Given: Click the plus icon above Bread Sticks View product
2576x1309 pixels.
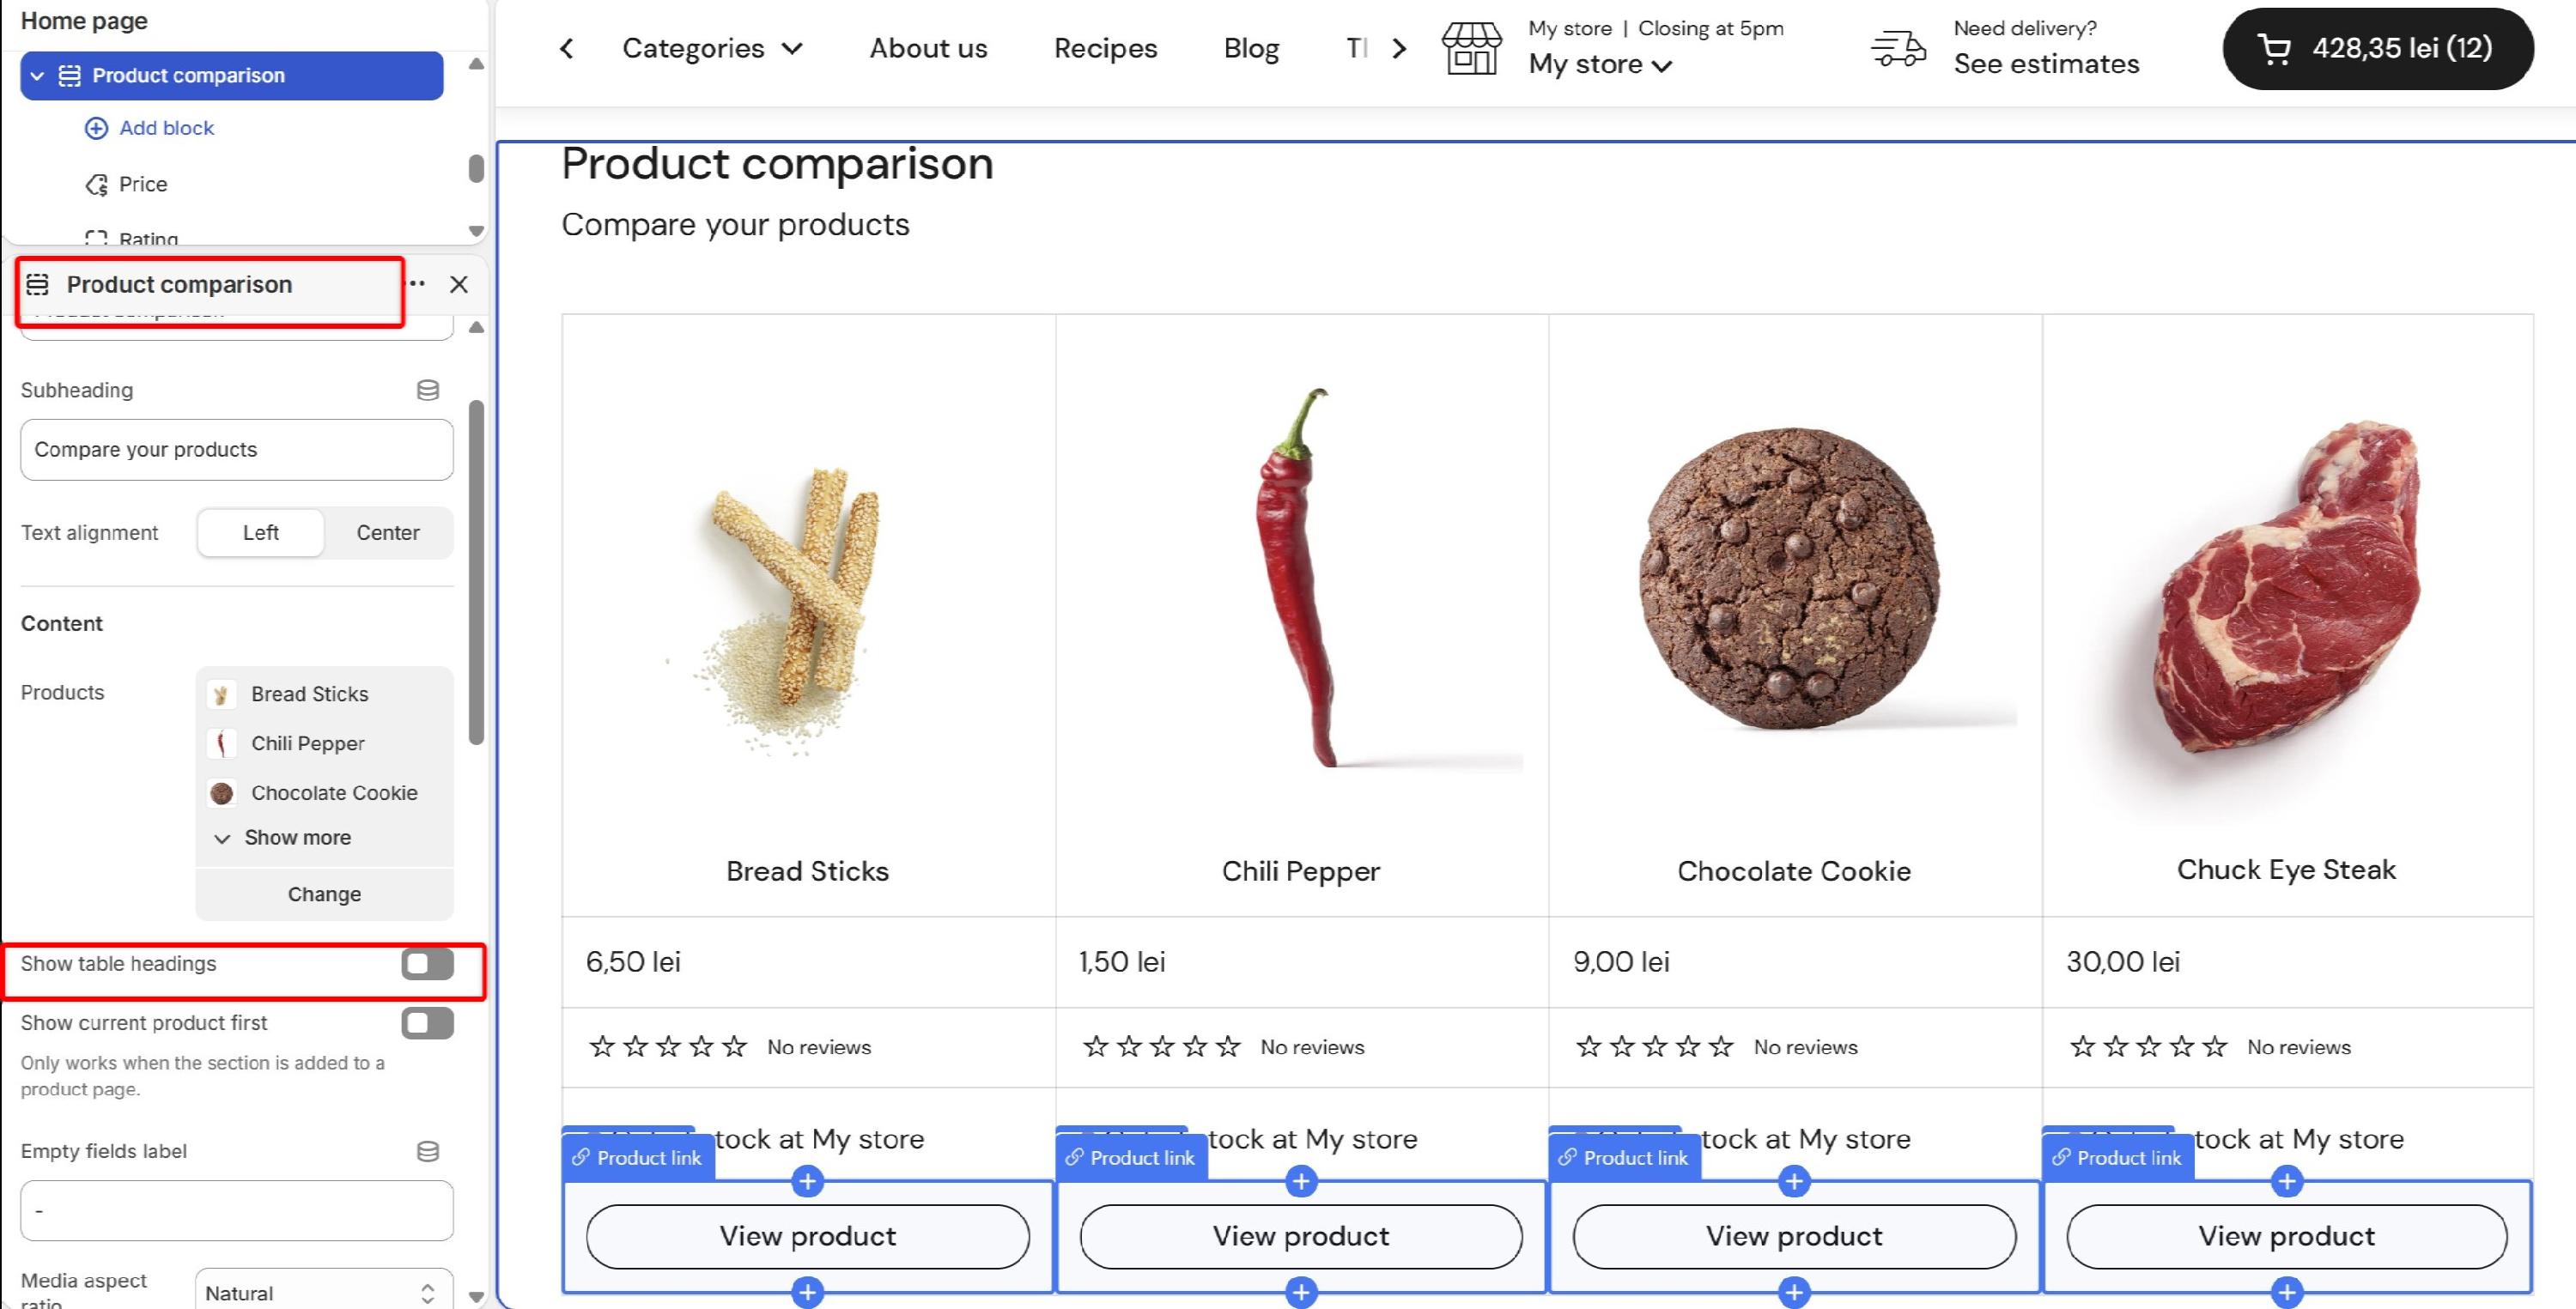Looking at the screenshot, I should coord(807,1181).
